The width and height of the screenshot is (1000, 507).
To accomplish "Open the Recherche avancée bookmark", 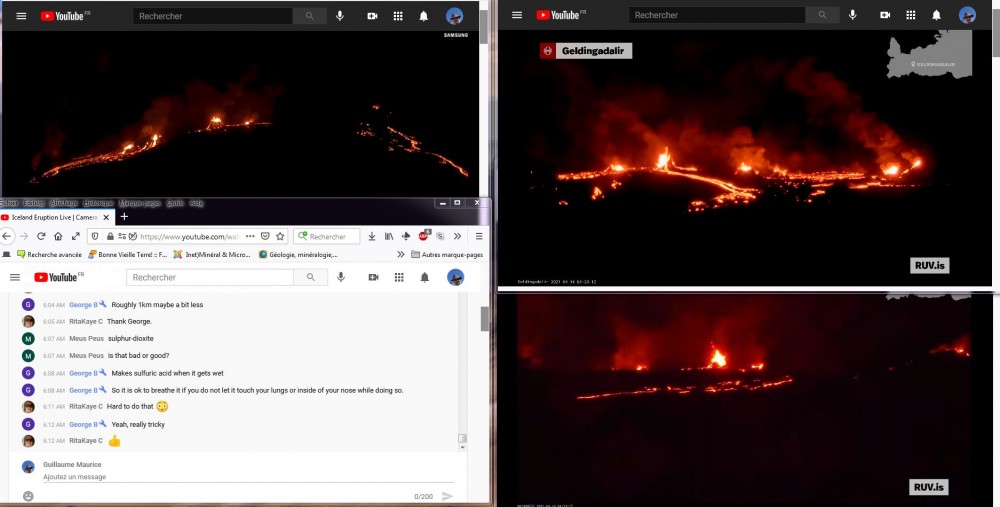I will coord(50,254).
